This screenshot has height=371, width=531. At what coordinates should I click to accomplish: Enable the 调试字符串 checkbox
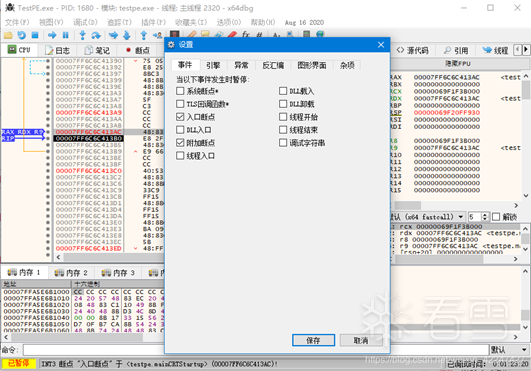coord(283,143)
